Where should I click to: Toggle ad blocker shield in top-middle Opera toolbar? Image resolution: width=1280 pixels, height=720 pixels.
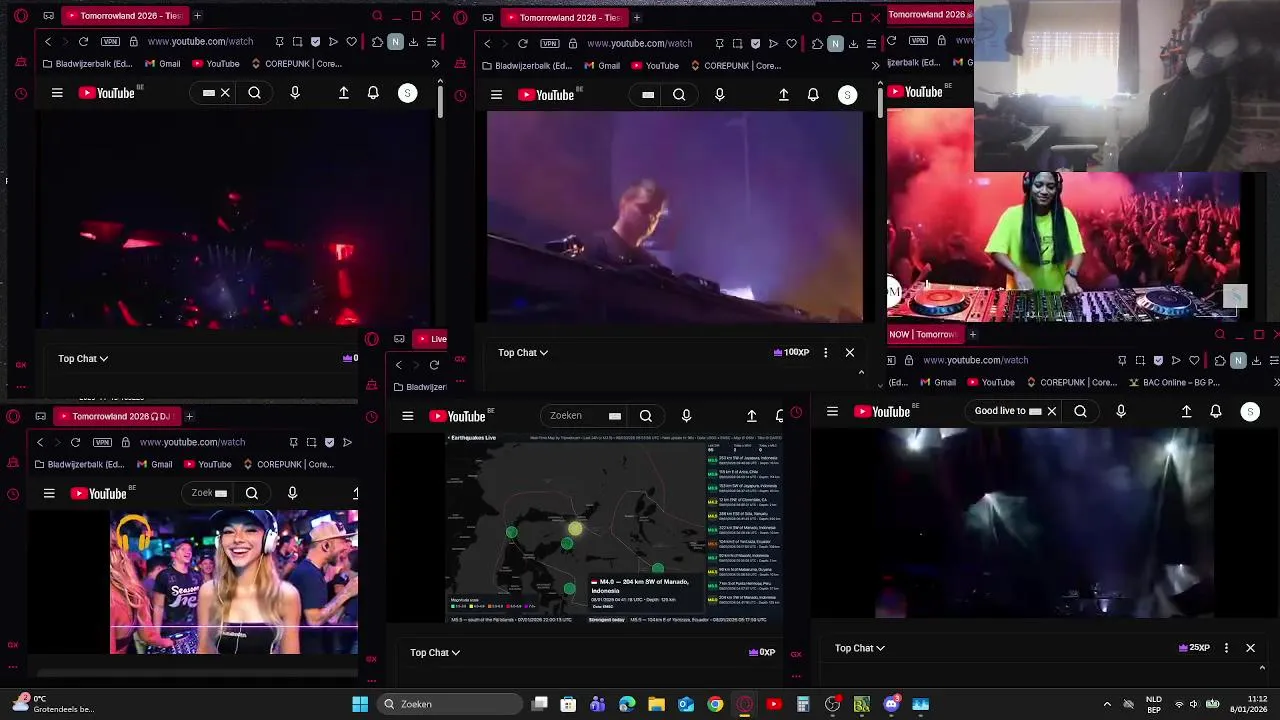coord(755,44)
